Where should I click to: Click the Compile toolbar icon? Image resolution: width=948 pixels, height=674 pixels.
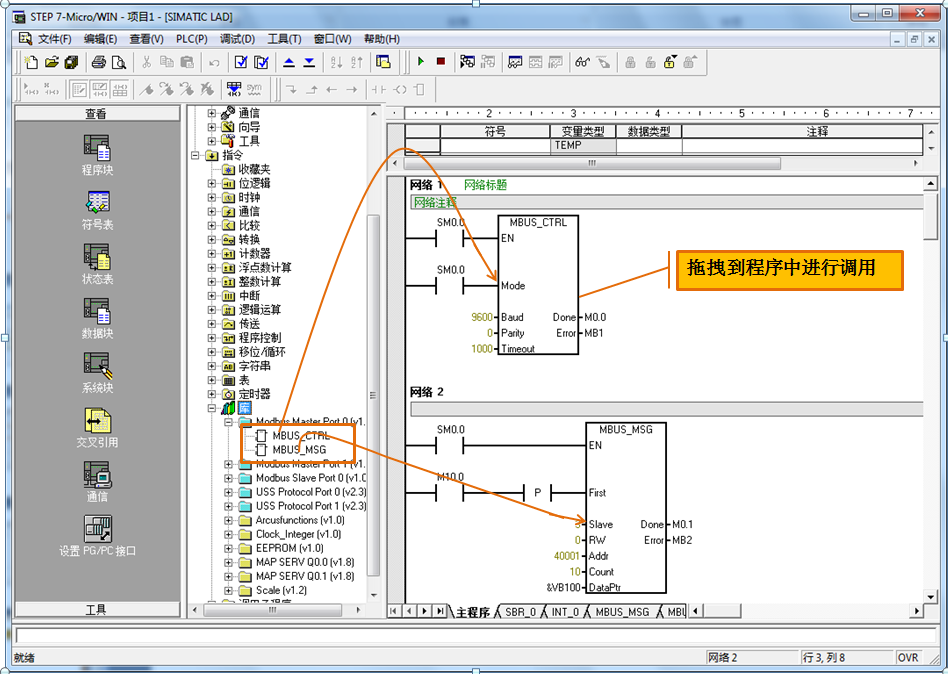pyautogui.click(x=241, y=62)
